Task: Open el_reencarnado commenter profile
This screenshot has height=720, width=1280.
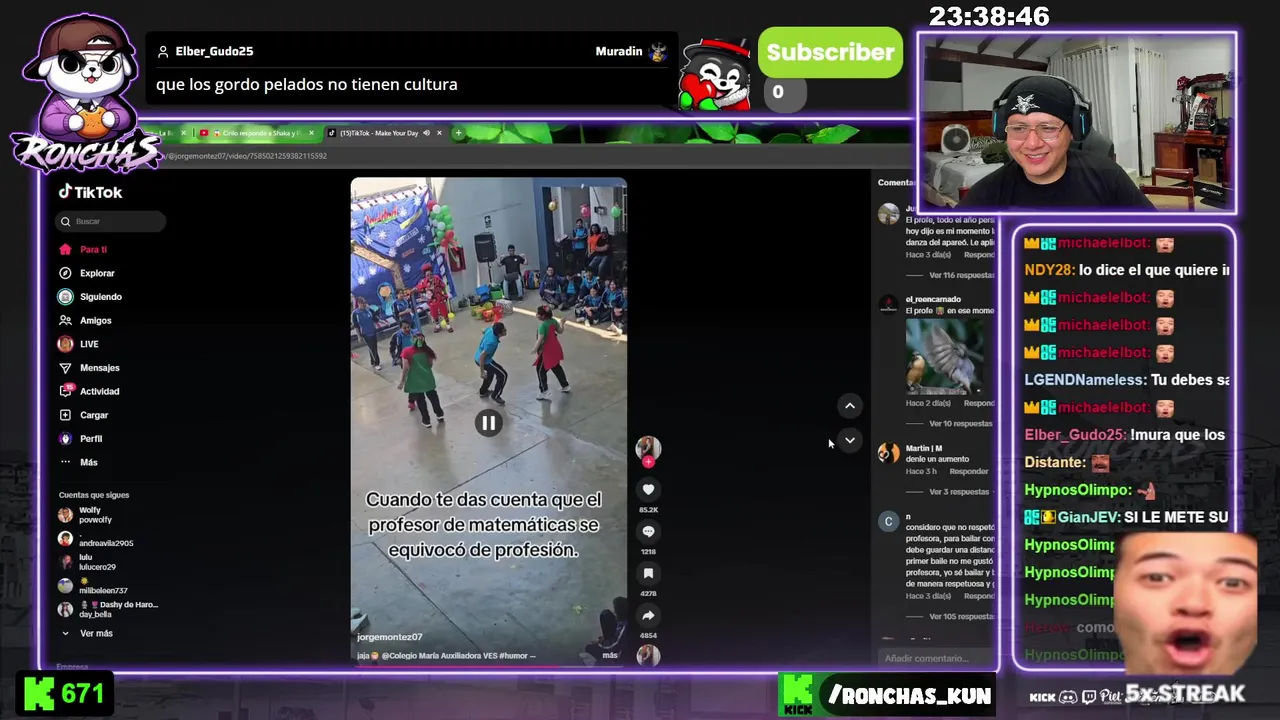Action: (933, 299)
